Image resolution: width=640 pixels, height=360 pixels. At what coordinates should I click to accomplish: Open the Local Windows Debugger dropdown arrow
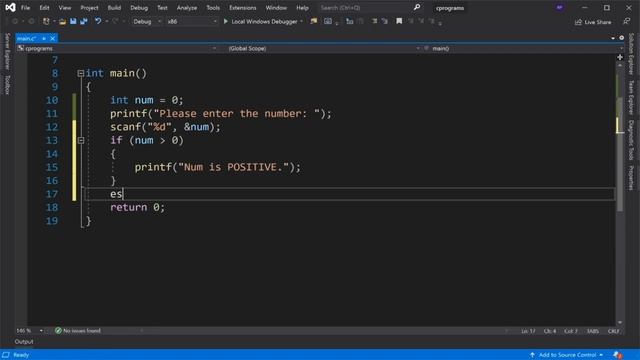302,22
